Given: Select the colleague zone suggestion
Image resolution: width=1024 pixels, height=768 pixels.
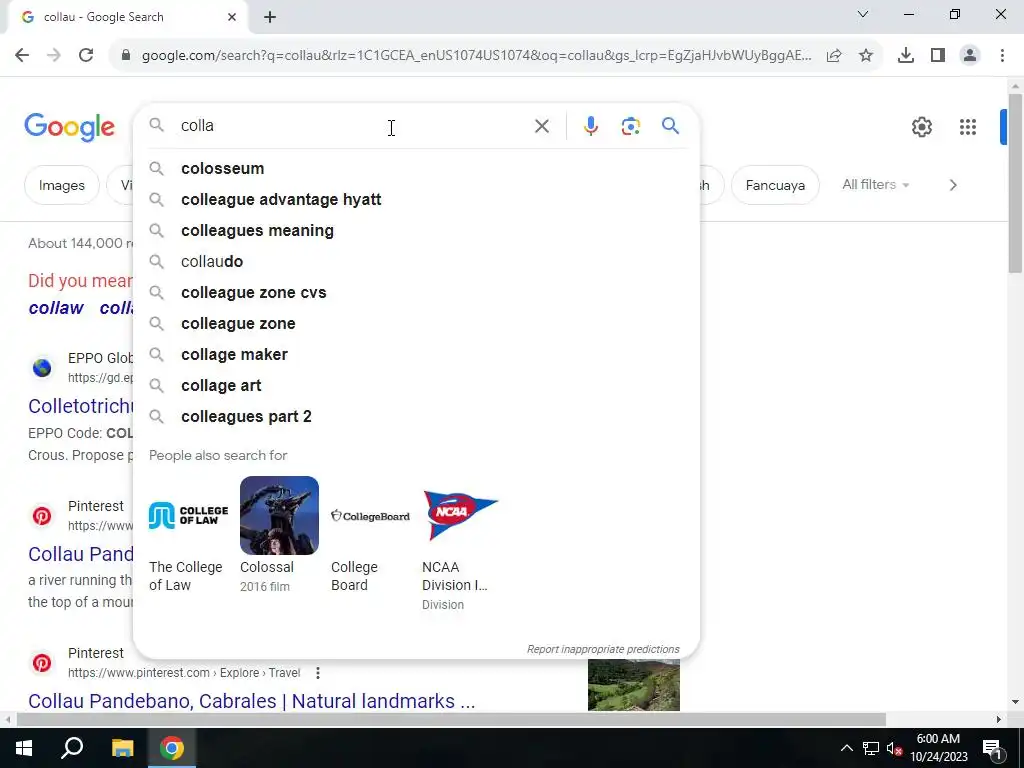Looking at the screenshot, I should coord(416,324).
